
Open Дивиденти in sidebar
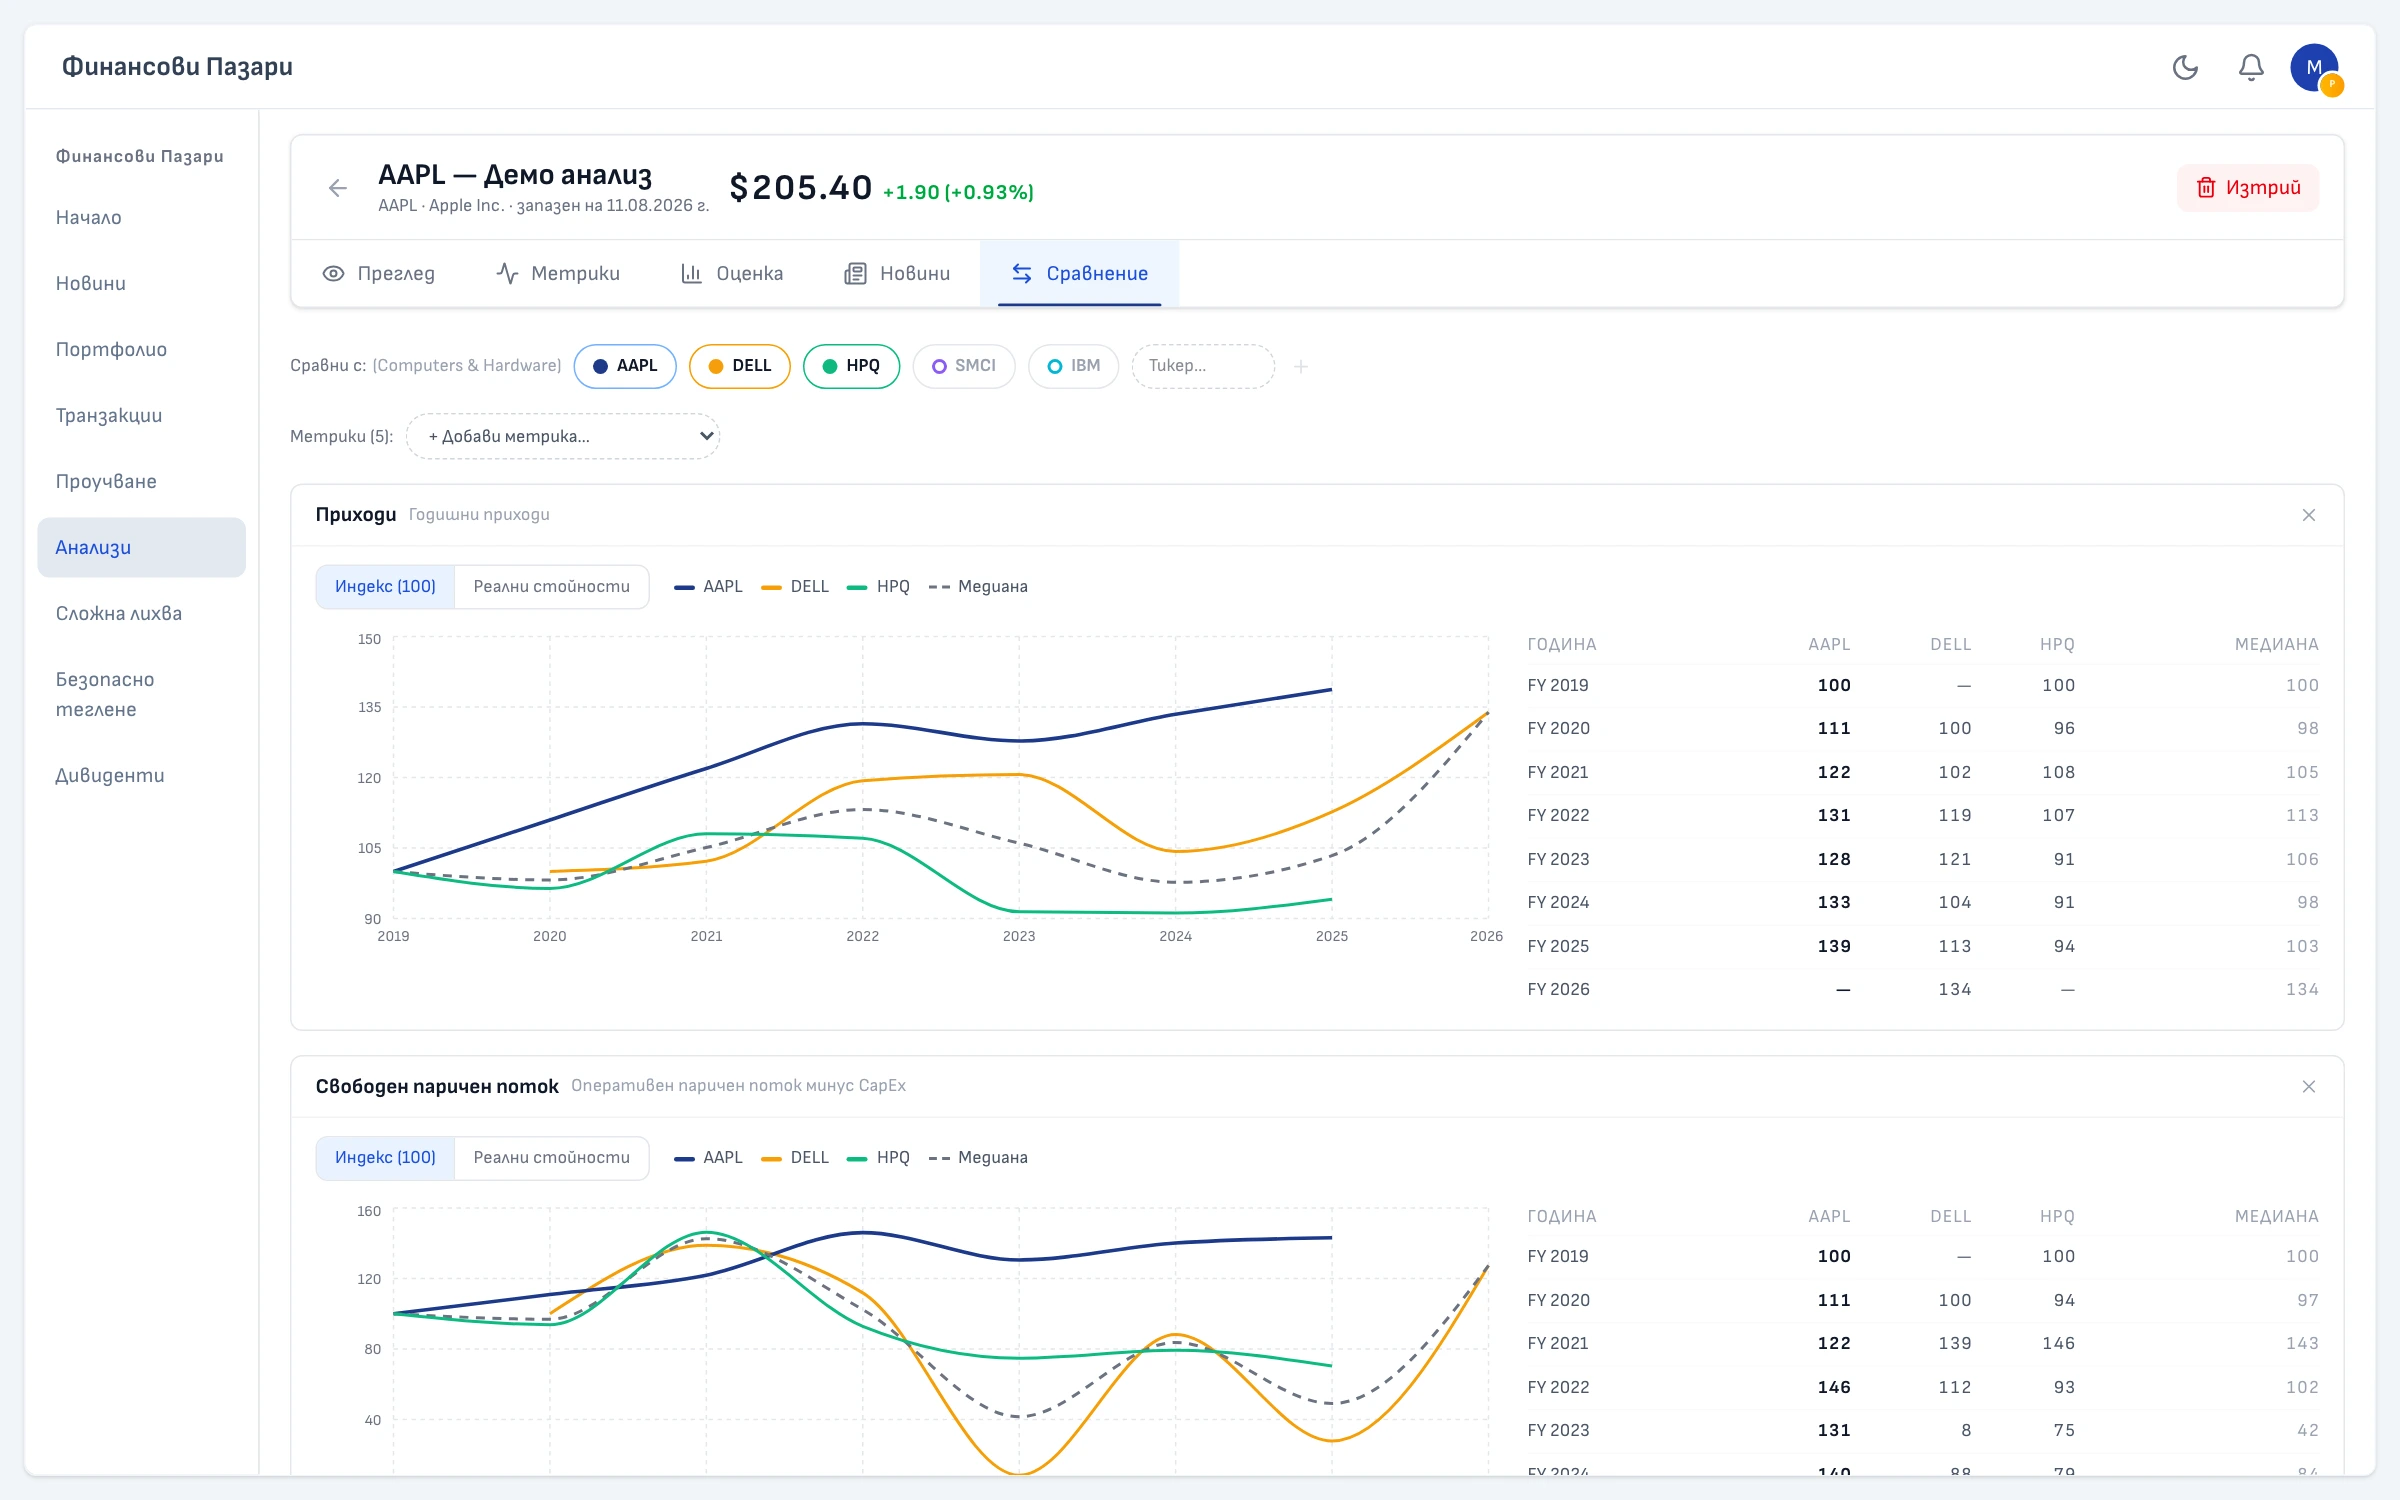tap(142, 776)
